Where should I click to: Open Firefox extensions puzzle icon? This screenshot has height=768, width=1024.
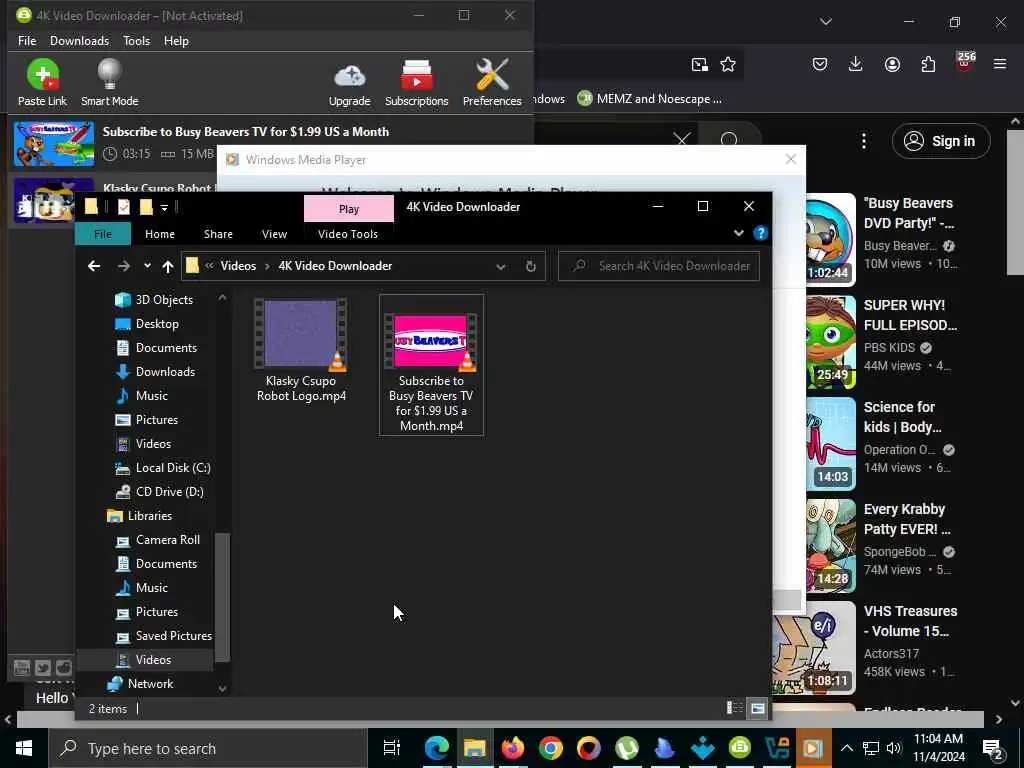coord(928,64)
